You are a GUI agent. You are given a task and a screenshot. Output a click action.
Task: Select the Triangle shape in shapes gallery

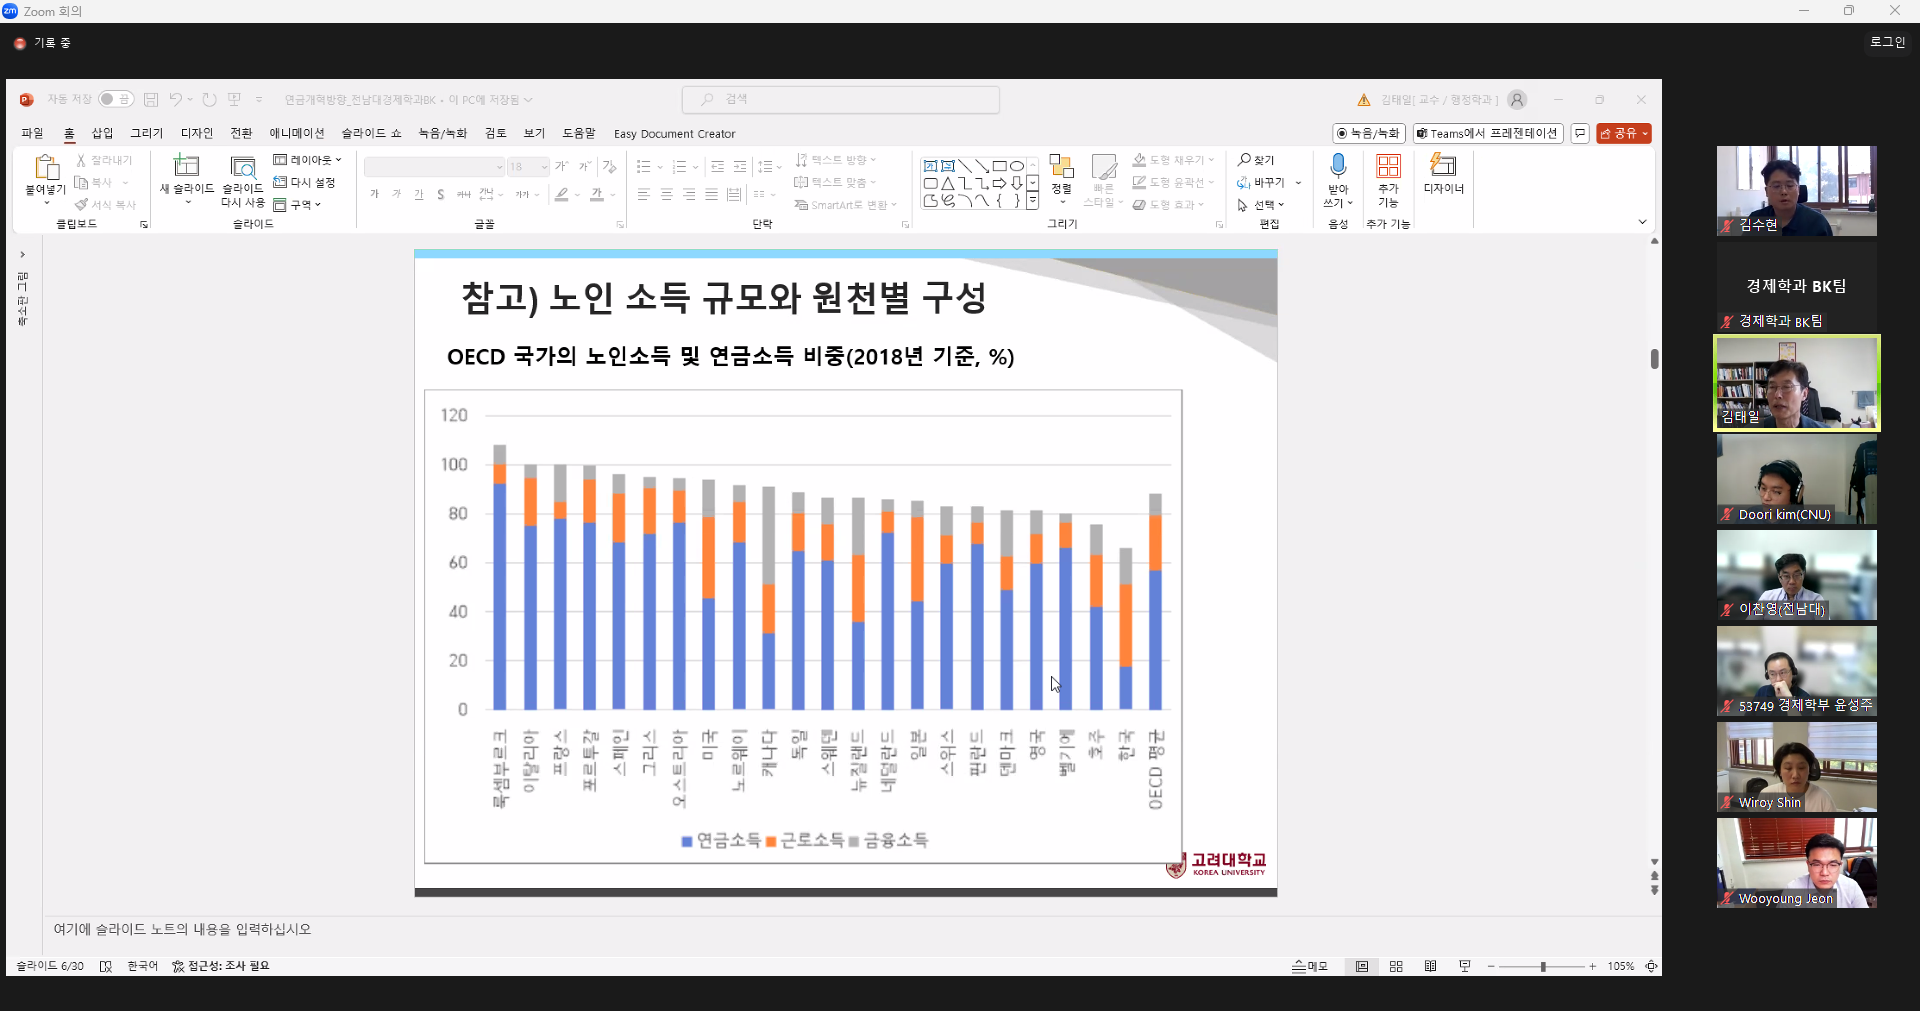click(947, 183)
